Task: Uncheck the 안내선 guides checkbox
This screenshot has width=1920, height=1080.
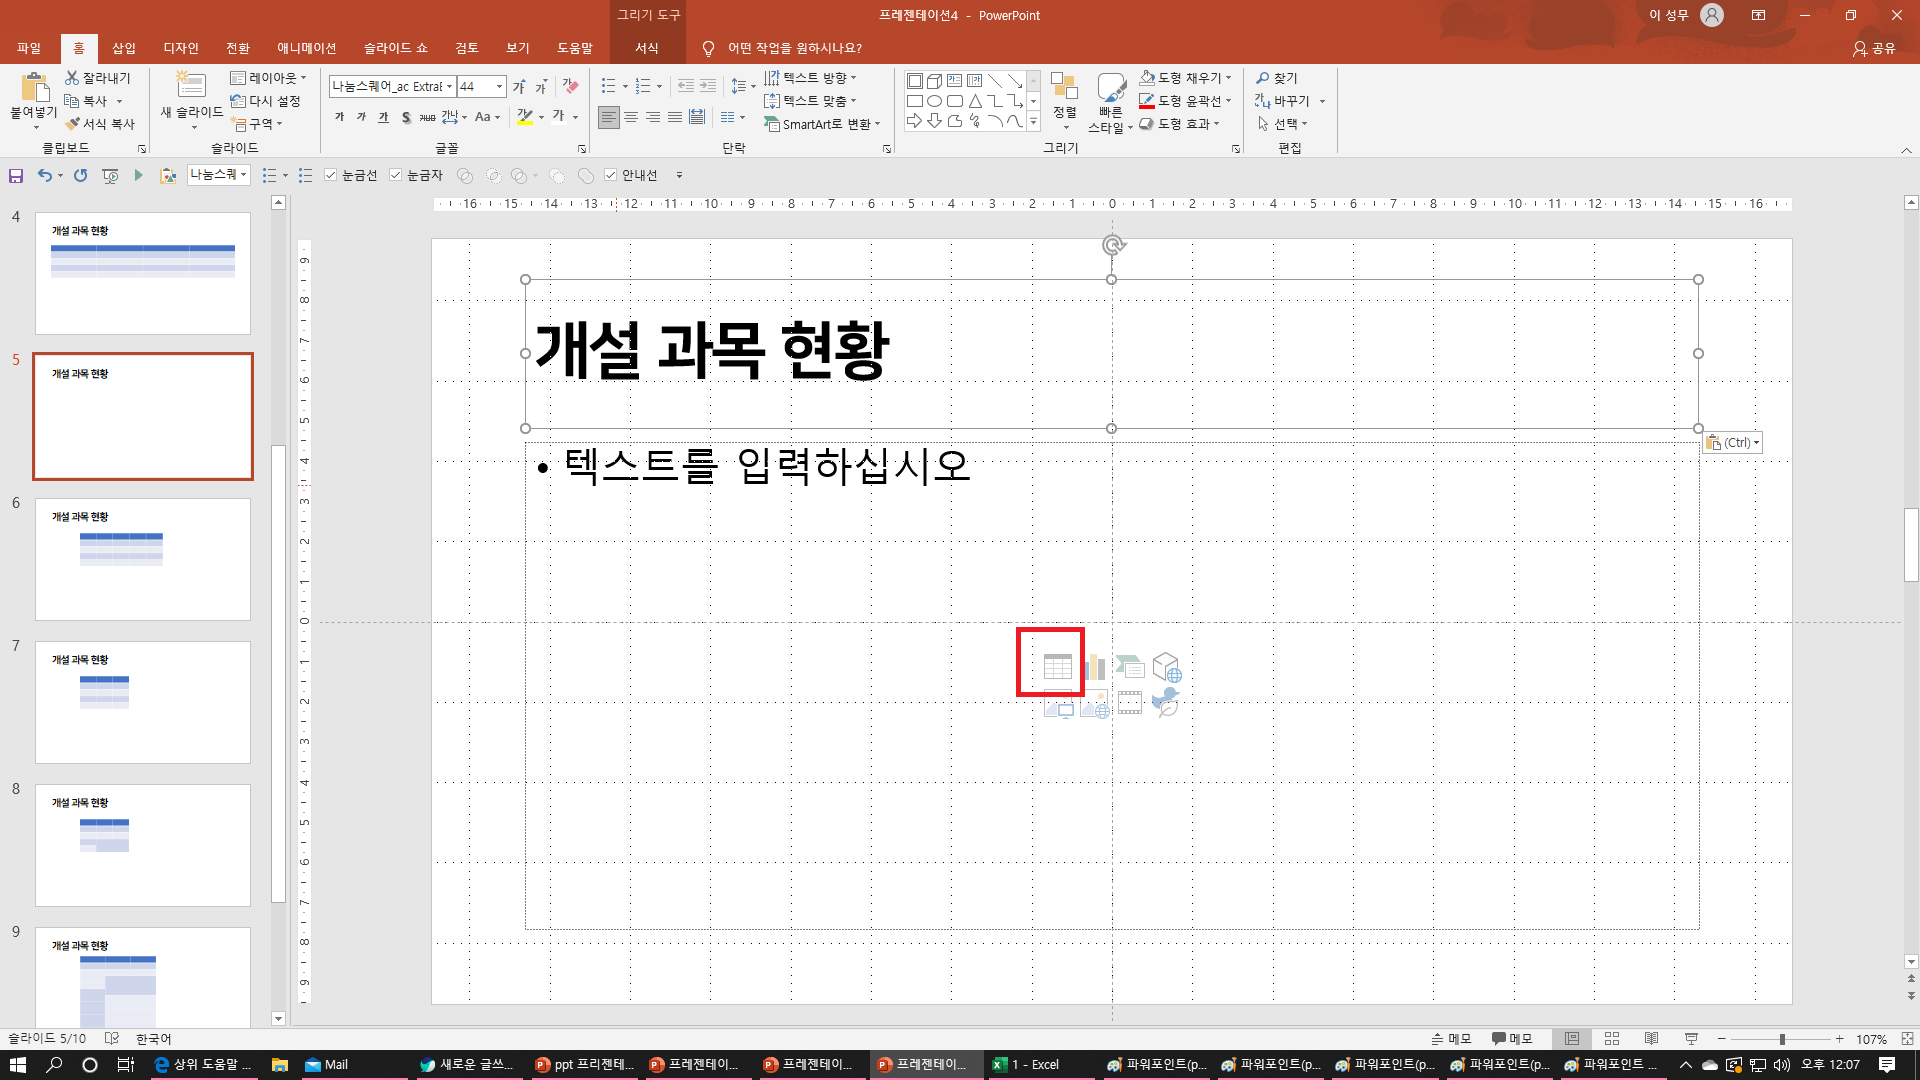Action: tap(611, 176)
